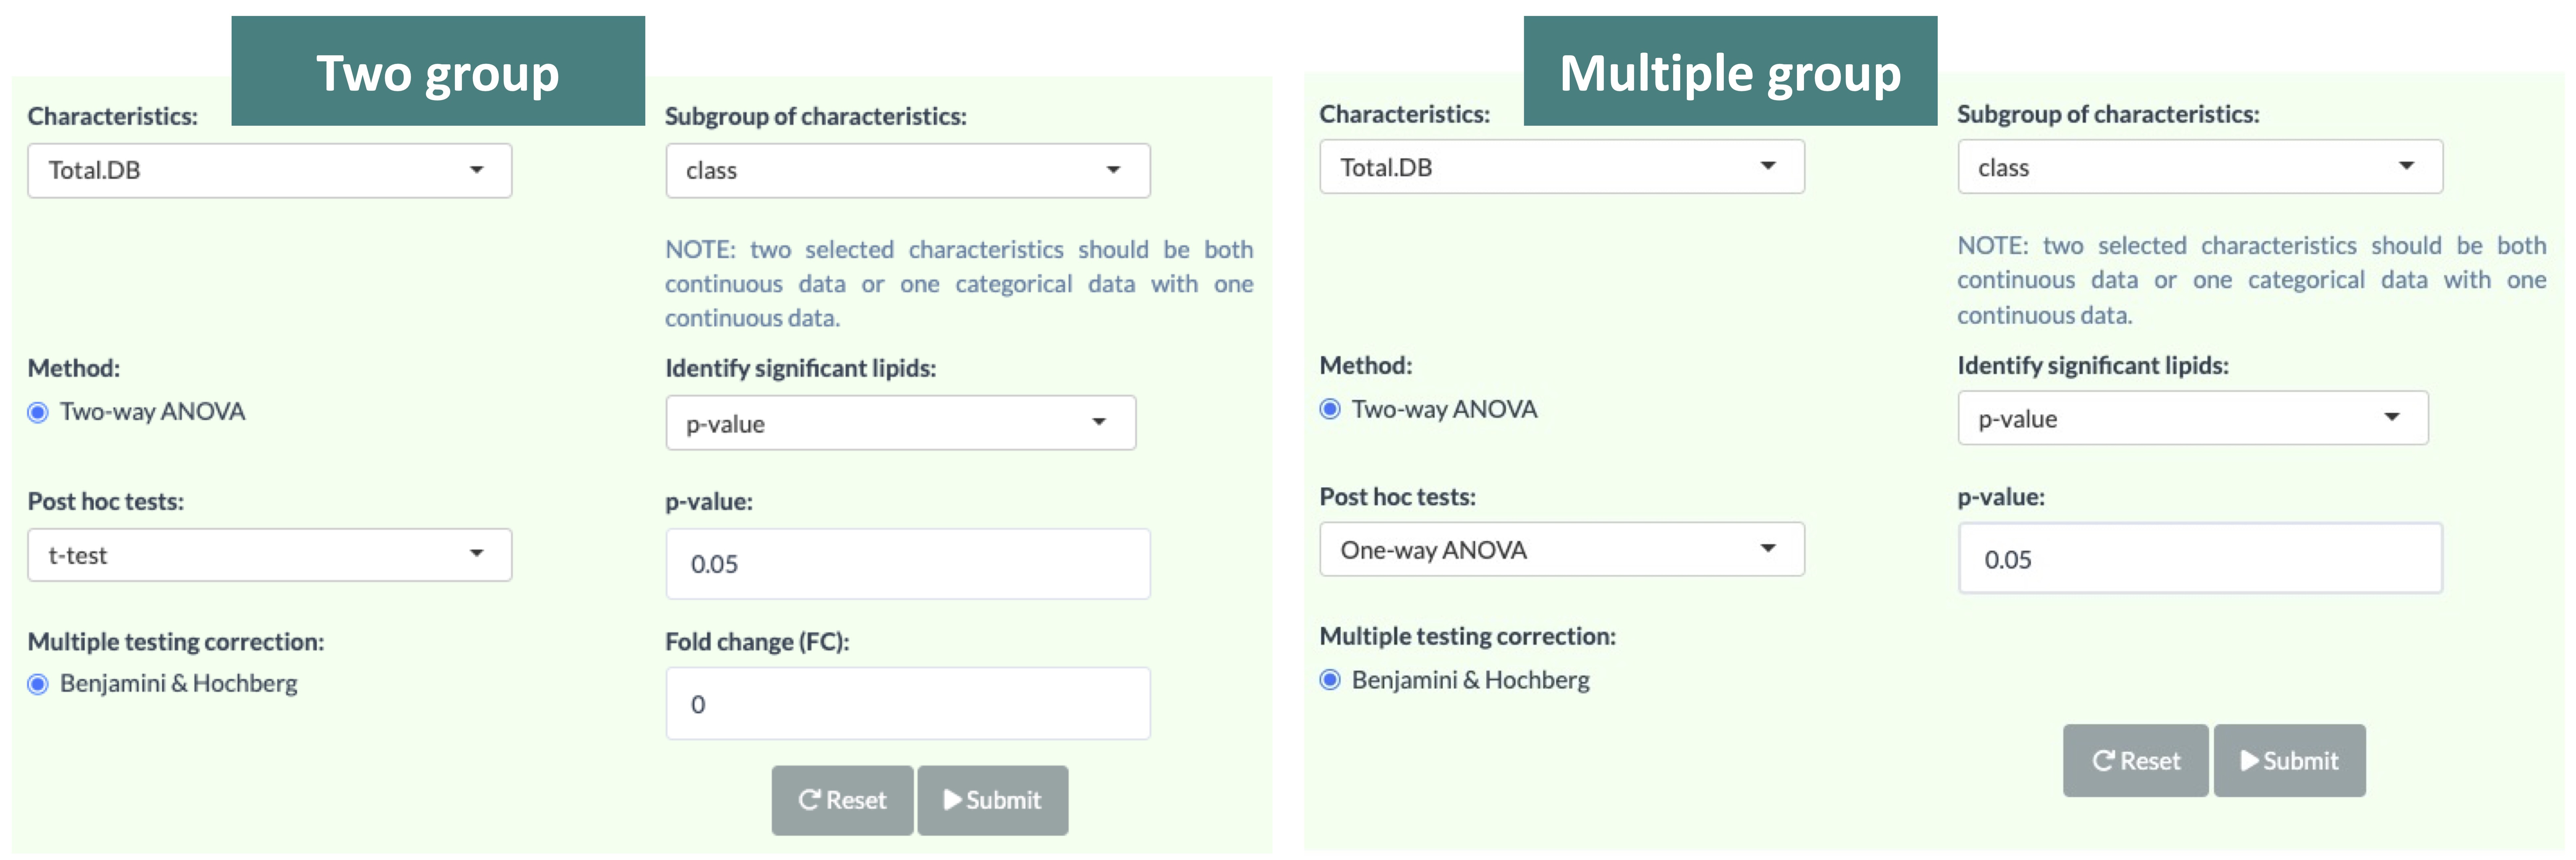The image size is (2576, 860).
Task: Select Two-way ANOVA radio in Multiple group panel
Action: pyautogui.click(x=1330, y=409)
